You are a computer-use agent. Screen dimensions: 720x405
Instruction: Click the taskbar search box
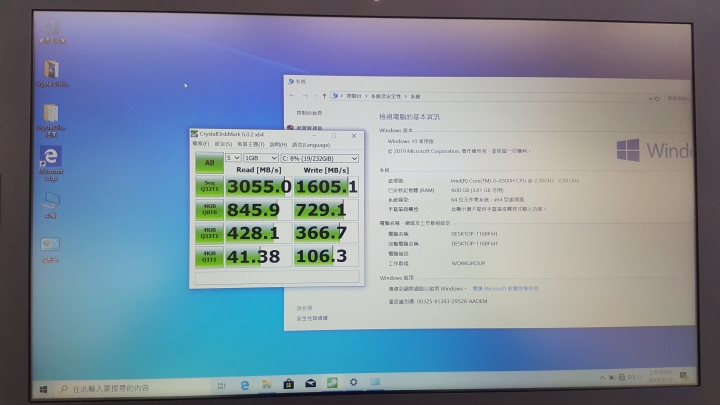(x=133, y=388)
